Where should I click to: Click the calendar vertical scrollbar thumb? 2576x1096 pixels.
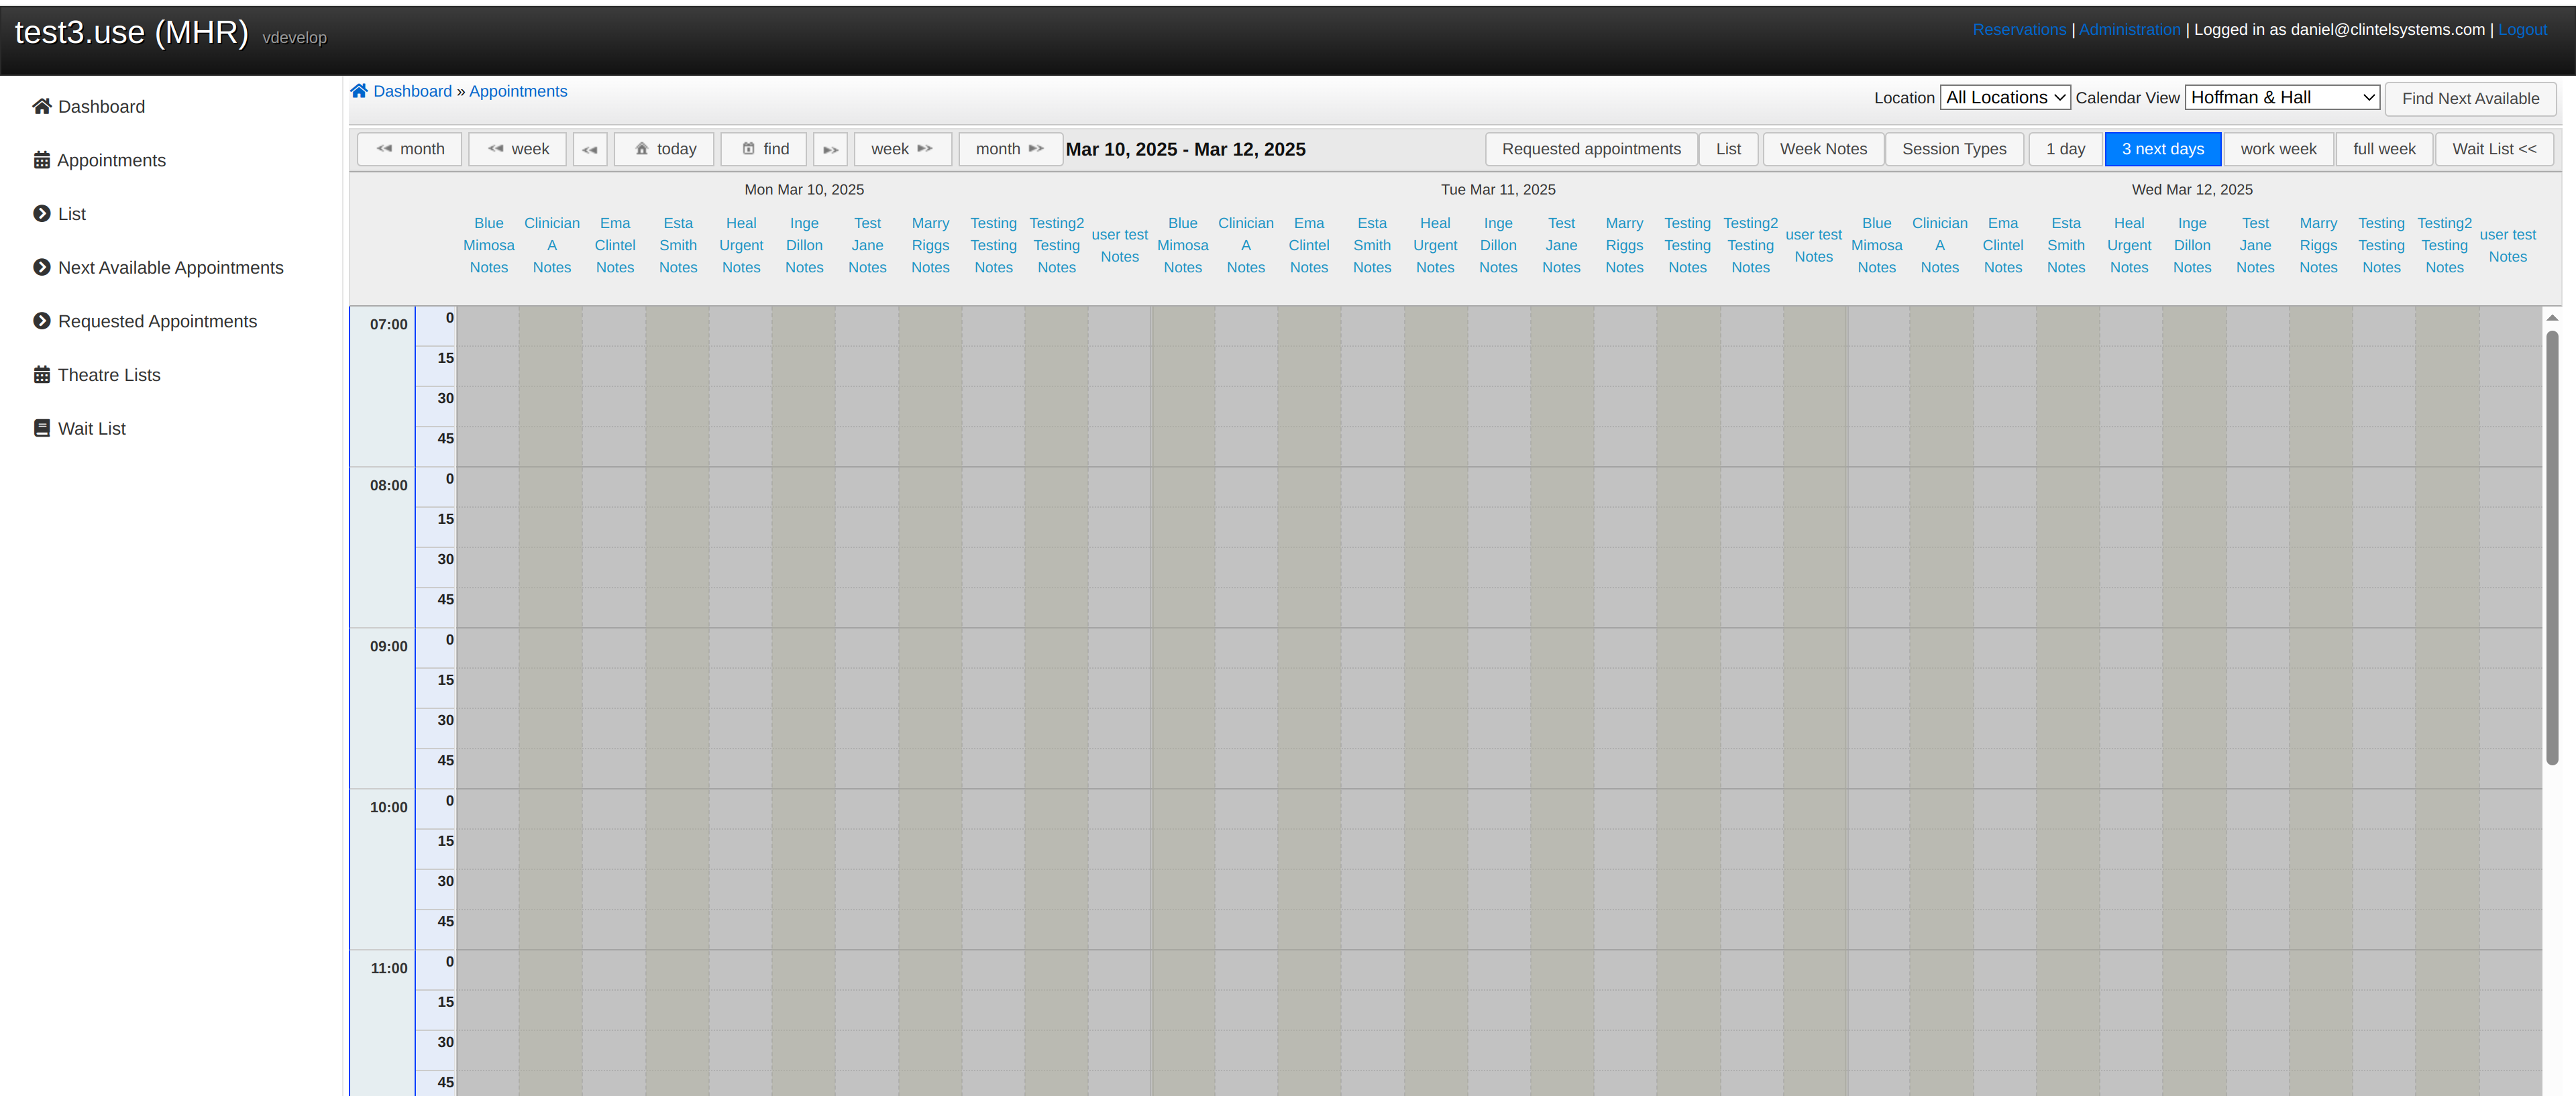click(2551, 547)
